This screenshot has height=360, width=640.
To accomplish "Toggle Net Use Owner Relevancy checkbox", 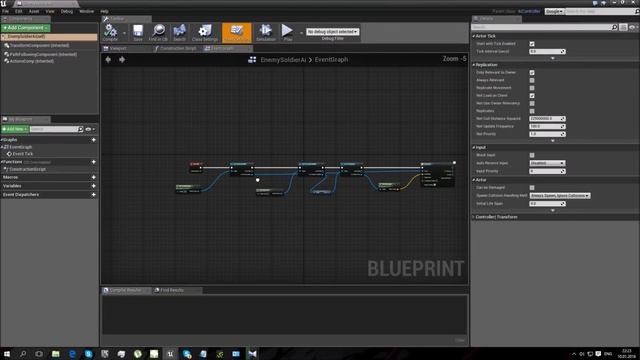I will (532, 103).
